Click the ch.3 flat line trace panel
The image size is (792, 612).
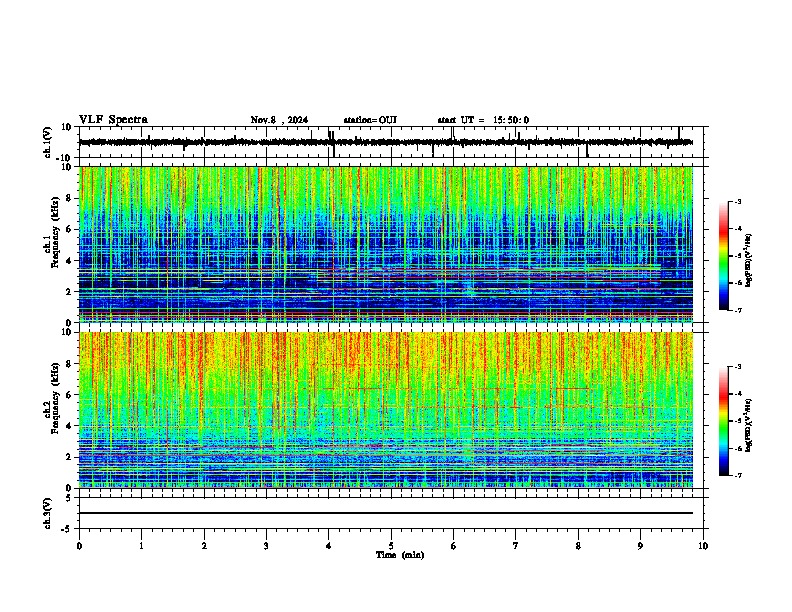[391, 513]
